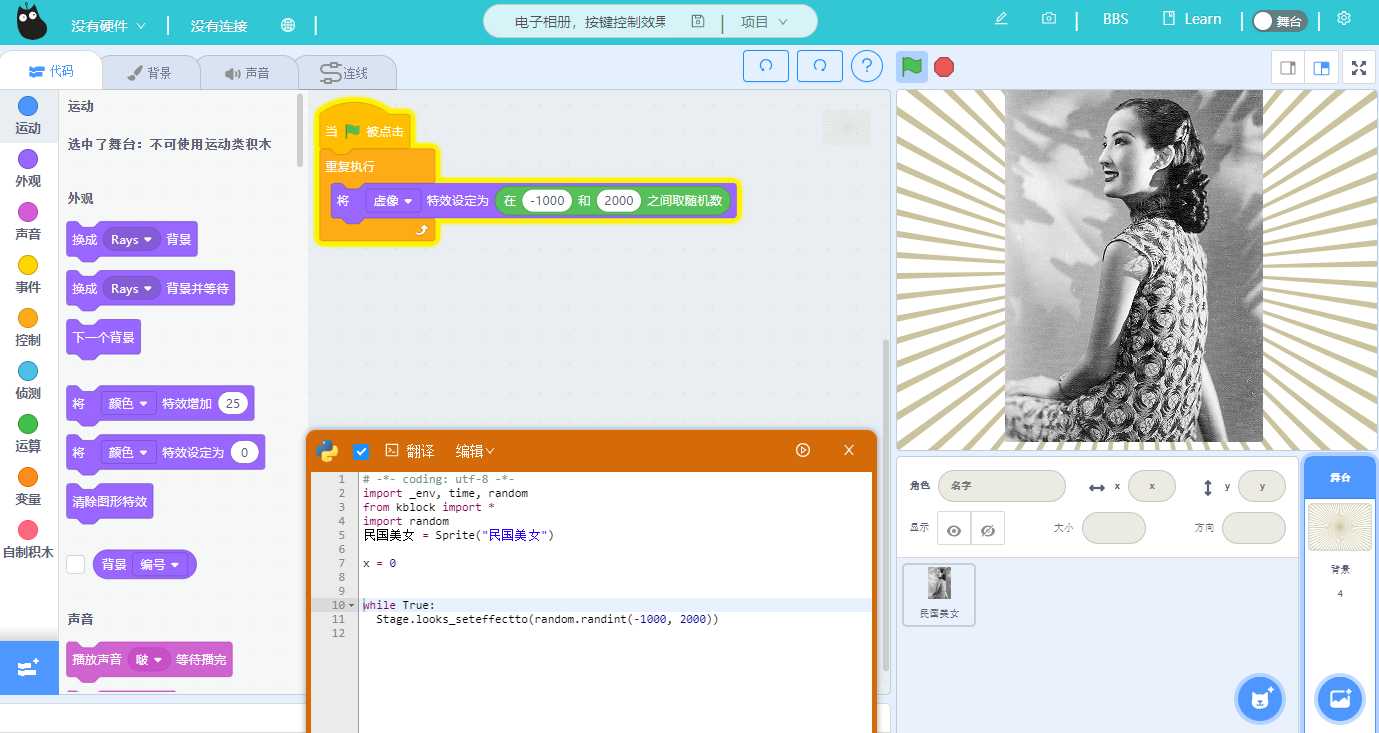The height and width of the screenshot is (733, 1379).
Task: Save project using the floppy disk icon
Action: pos(698,21)
